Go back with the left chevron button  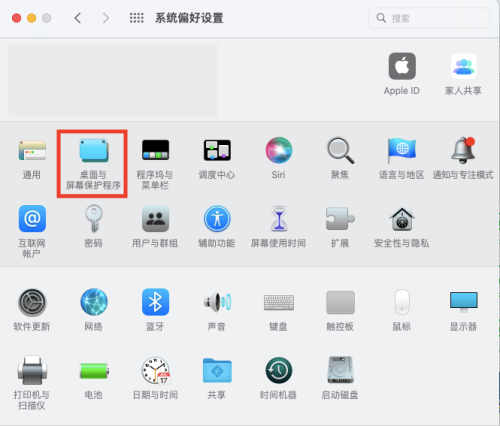(78, 18)
